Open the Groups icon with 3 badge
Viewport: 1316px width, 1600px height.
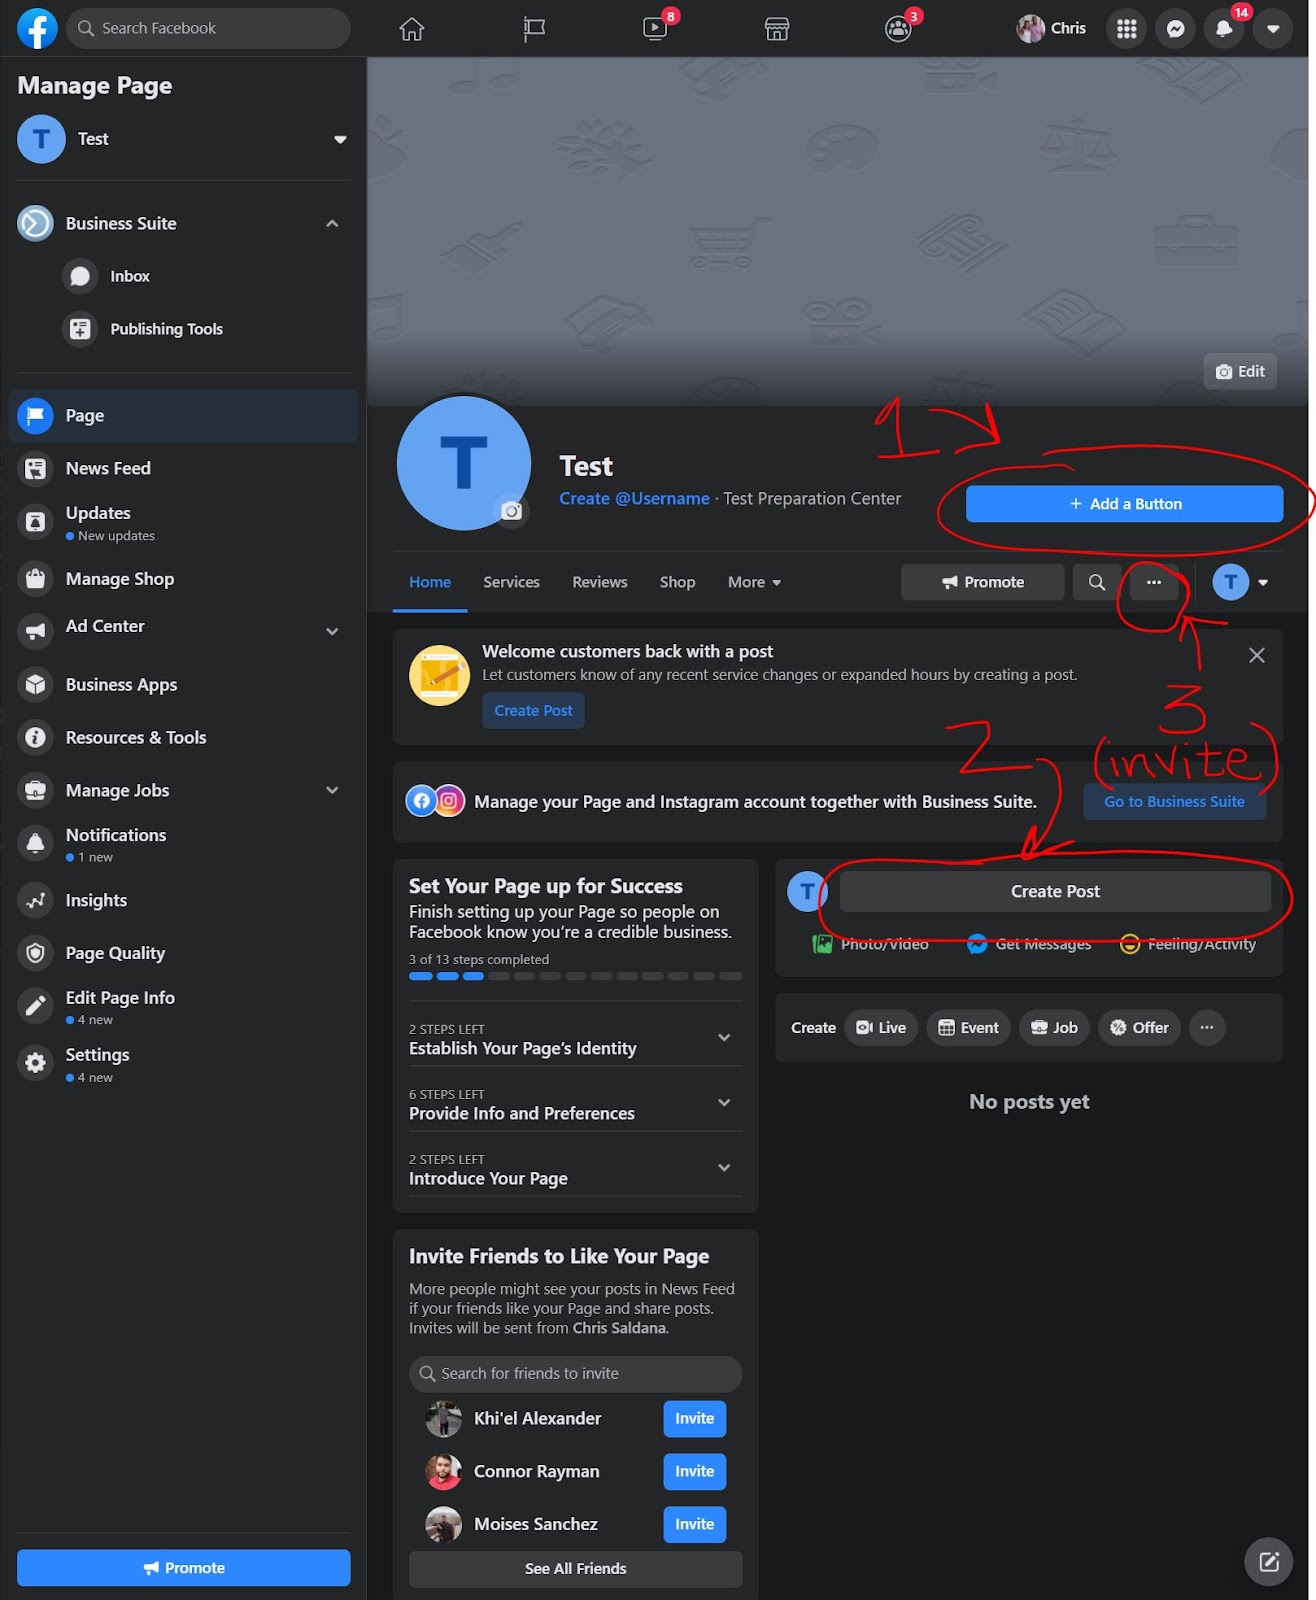click(899, 28)
